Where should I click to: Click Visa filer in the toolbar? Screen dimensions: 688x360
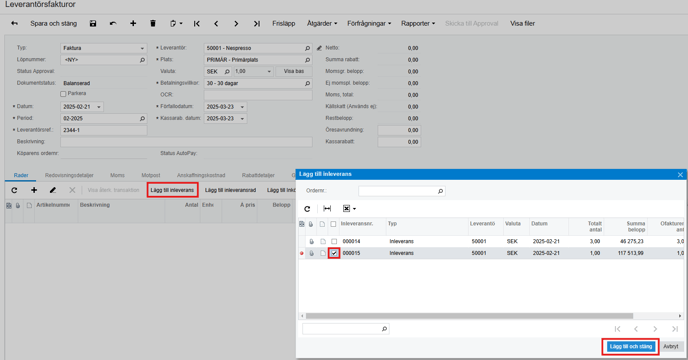click(522, 23)
